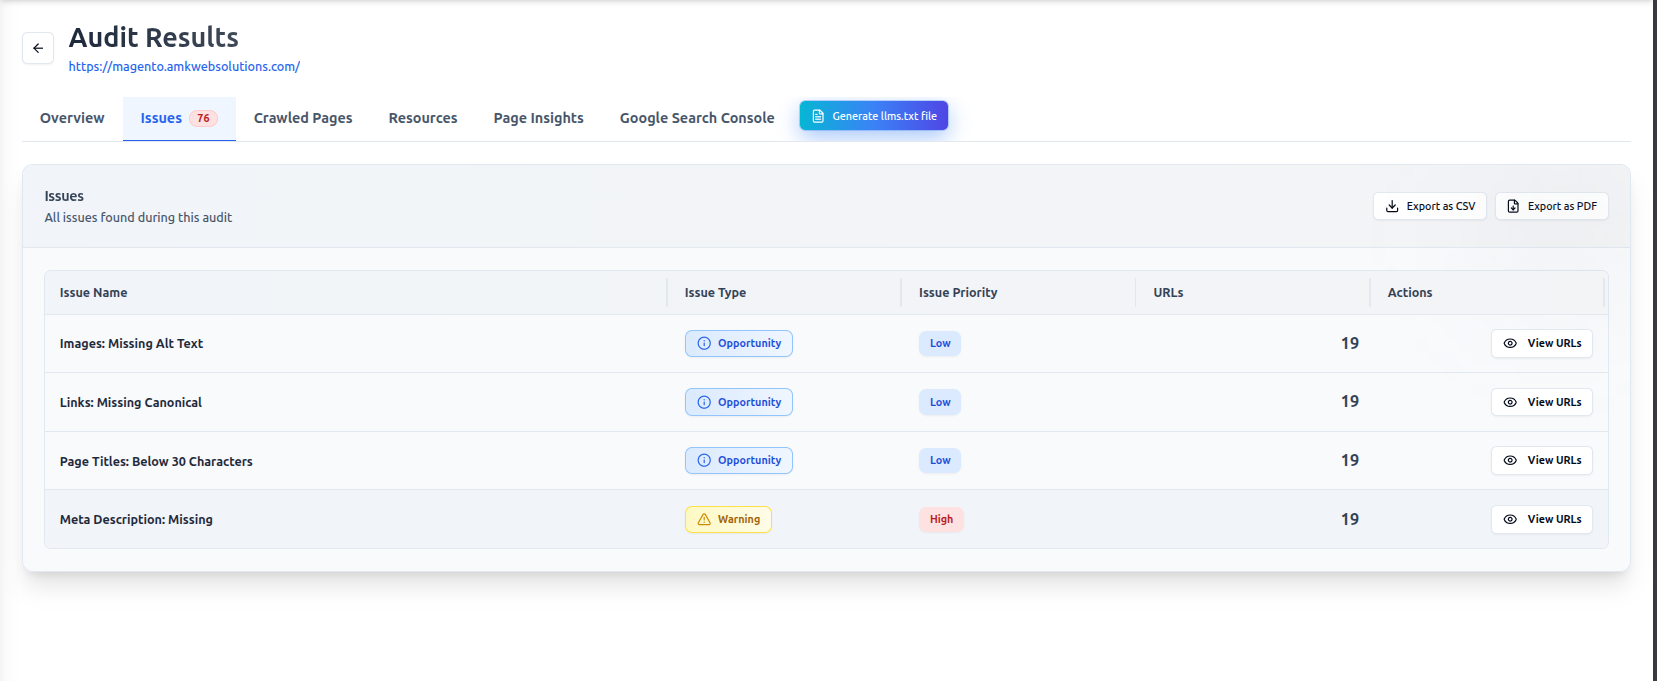Select Page Titles: Below 30 Characters issue
Screen dimensions: 1657x681
tap(156, 462)
